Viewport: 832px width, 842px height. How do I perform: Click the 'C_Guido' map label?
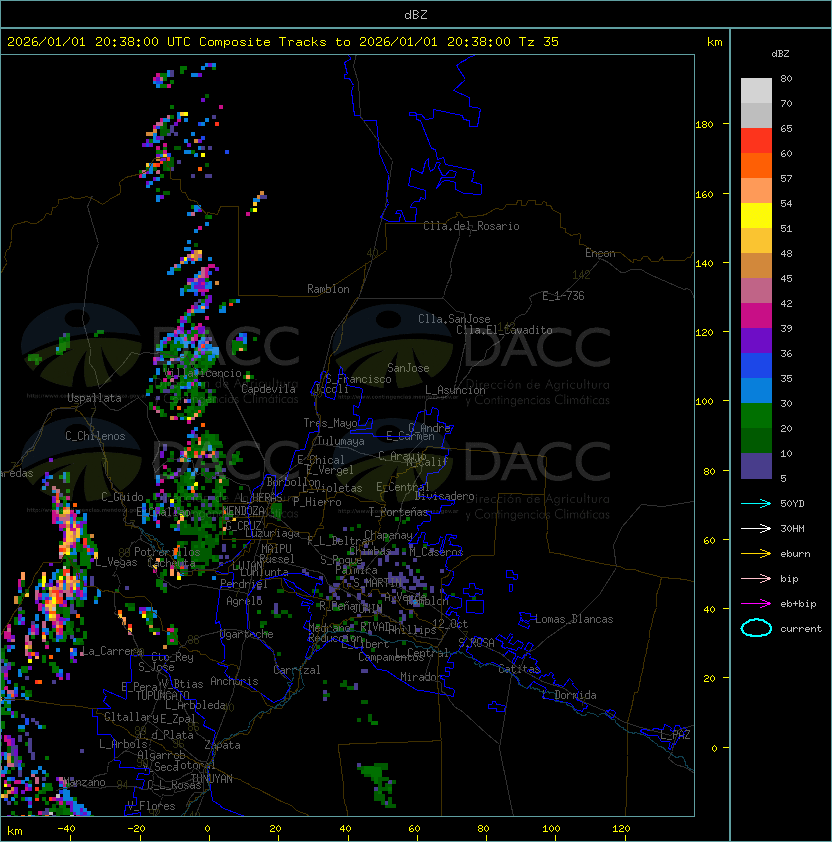pos(122,497)
